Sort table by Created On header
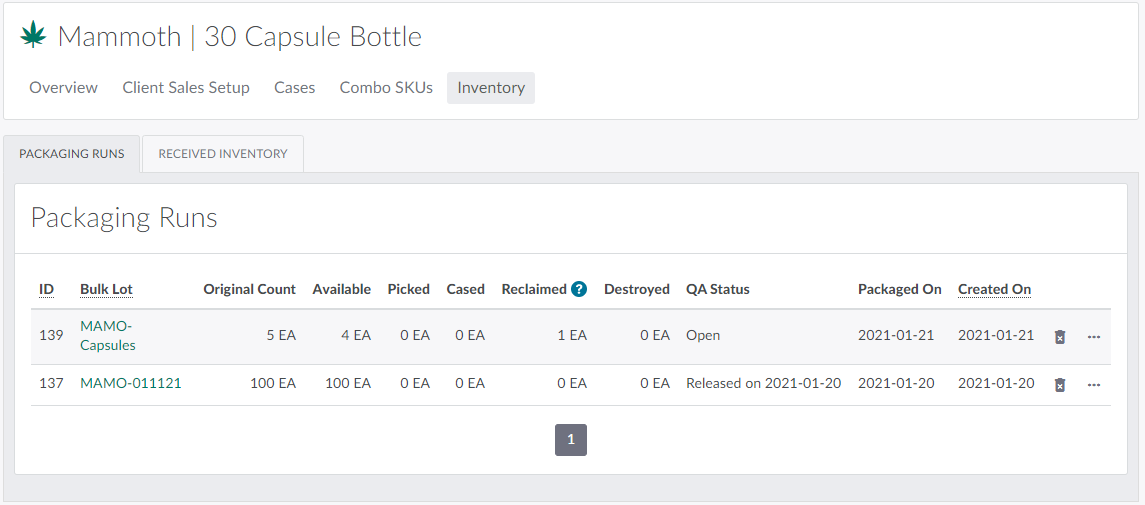 994,289
